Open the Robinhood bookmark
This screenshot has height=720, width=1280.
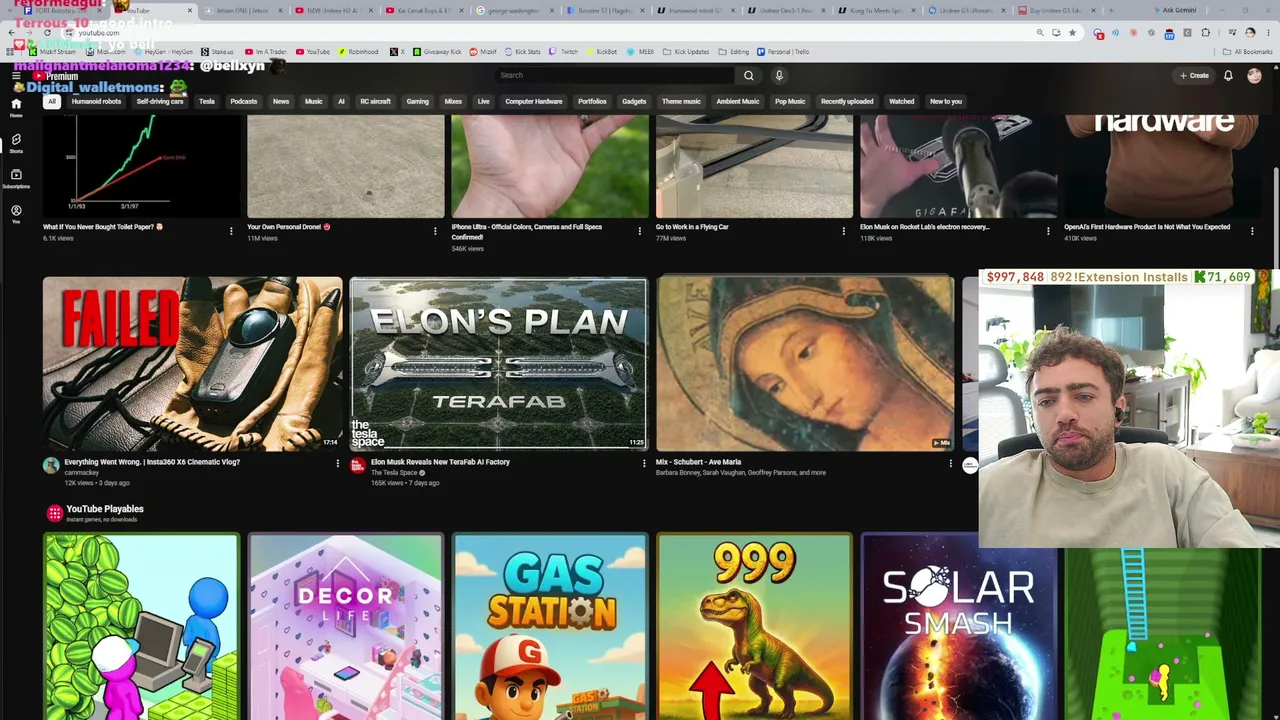click(x=359, y=52)
